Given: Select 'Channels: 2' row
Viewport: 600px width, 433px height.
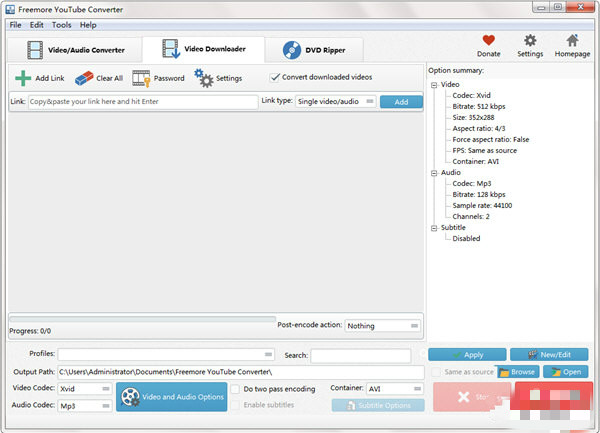Looking at the screenshot, I should click(471, 216).
